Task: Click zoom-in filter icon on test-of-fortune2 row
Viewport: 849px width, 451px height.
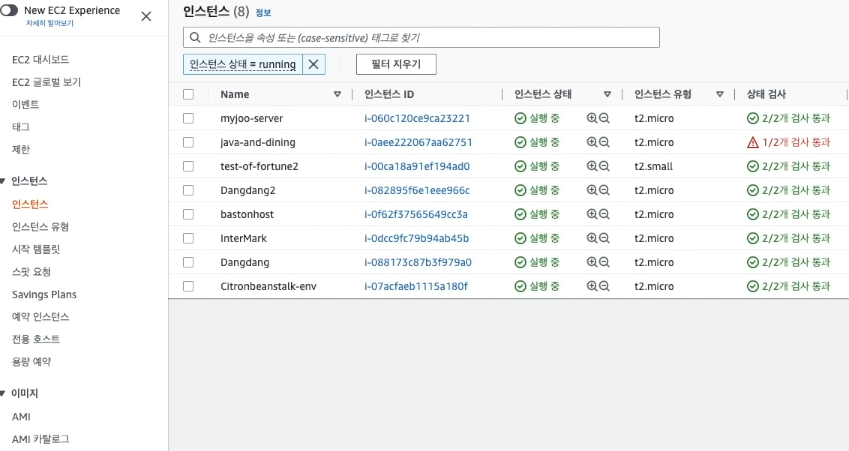Action: click(592, 166)
